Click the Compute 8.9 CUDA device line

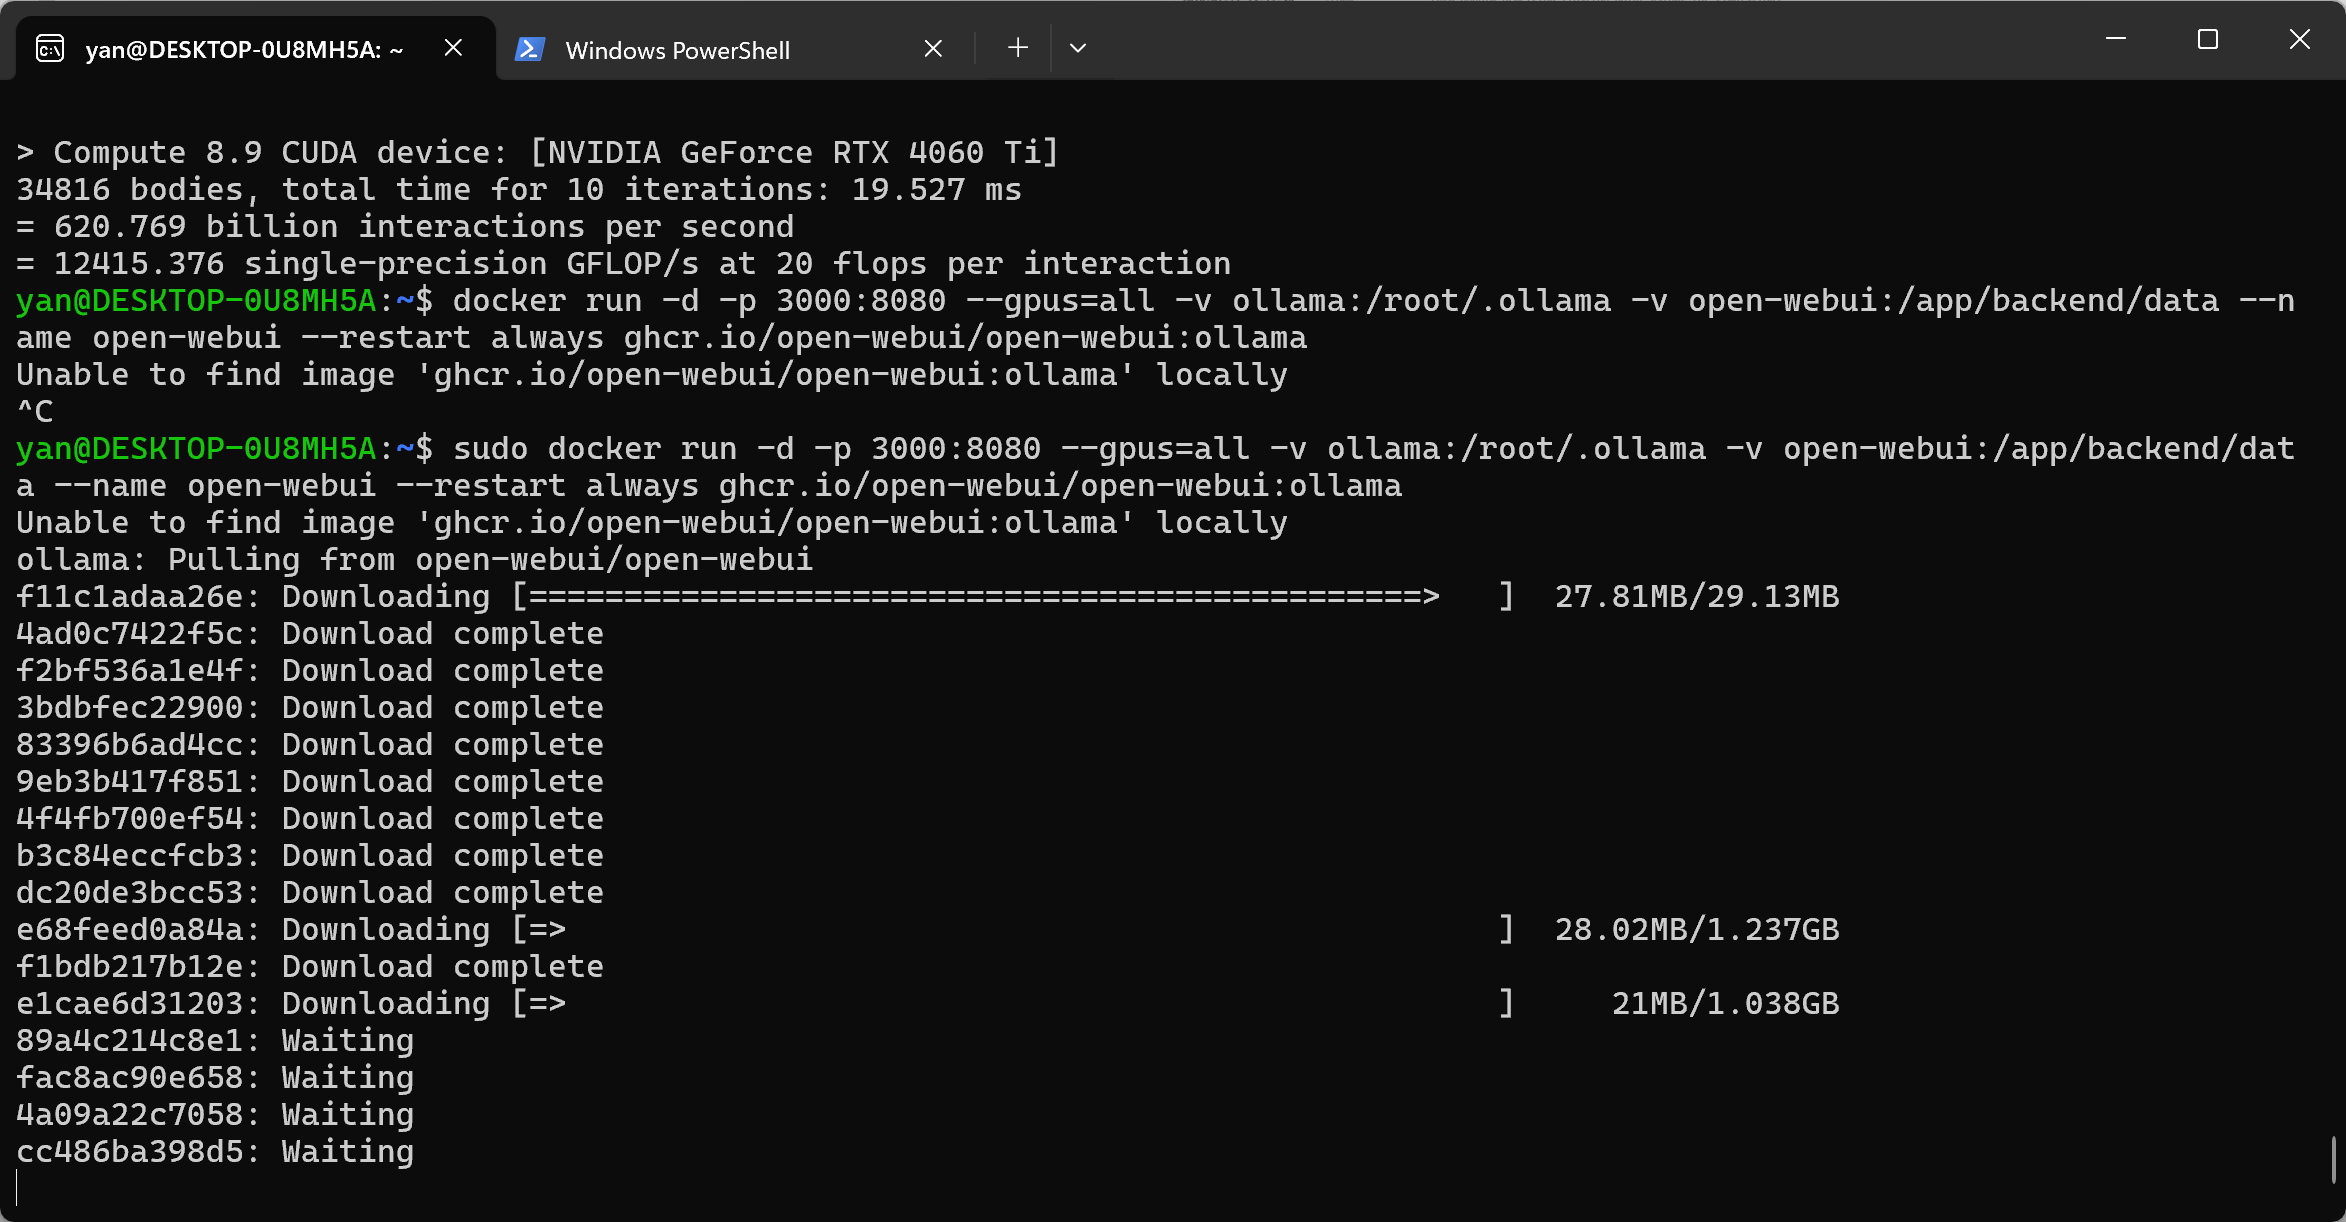(537, 153)
